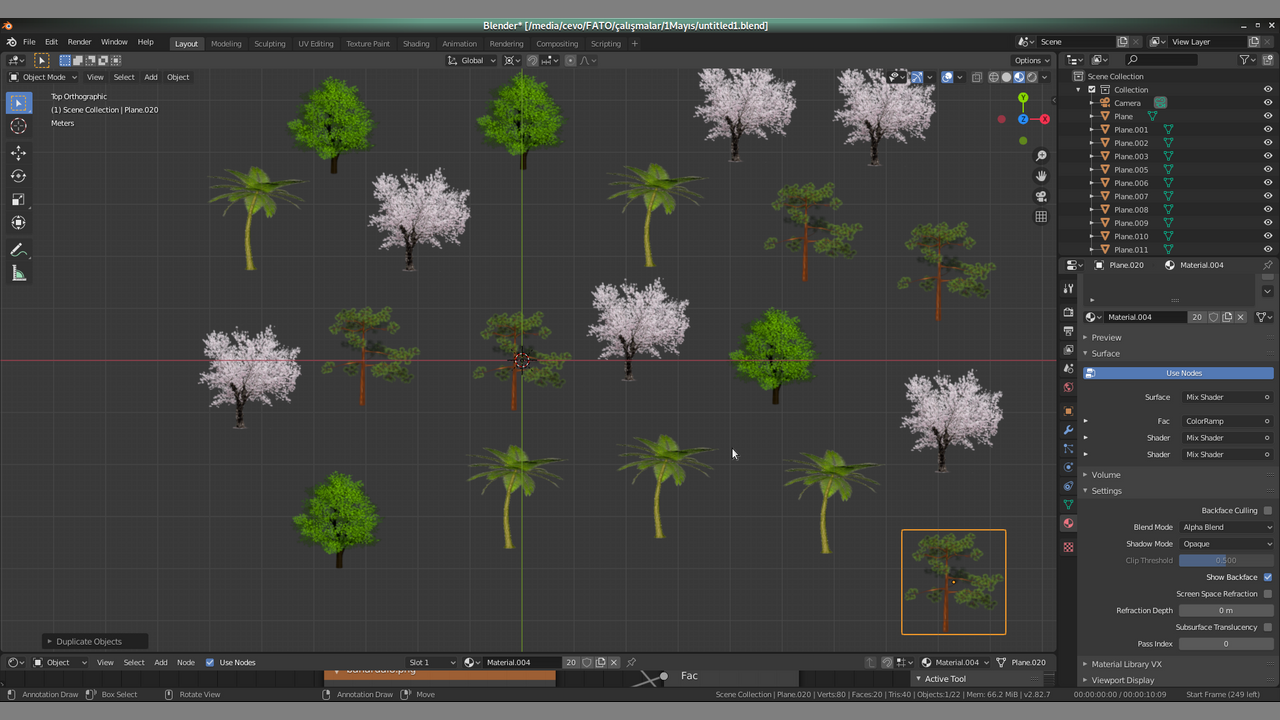The image size is (1280, 720).
Task: Select the Scale tool in the toolbar
Action: (18, 199)
